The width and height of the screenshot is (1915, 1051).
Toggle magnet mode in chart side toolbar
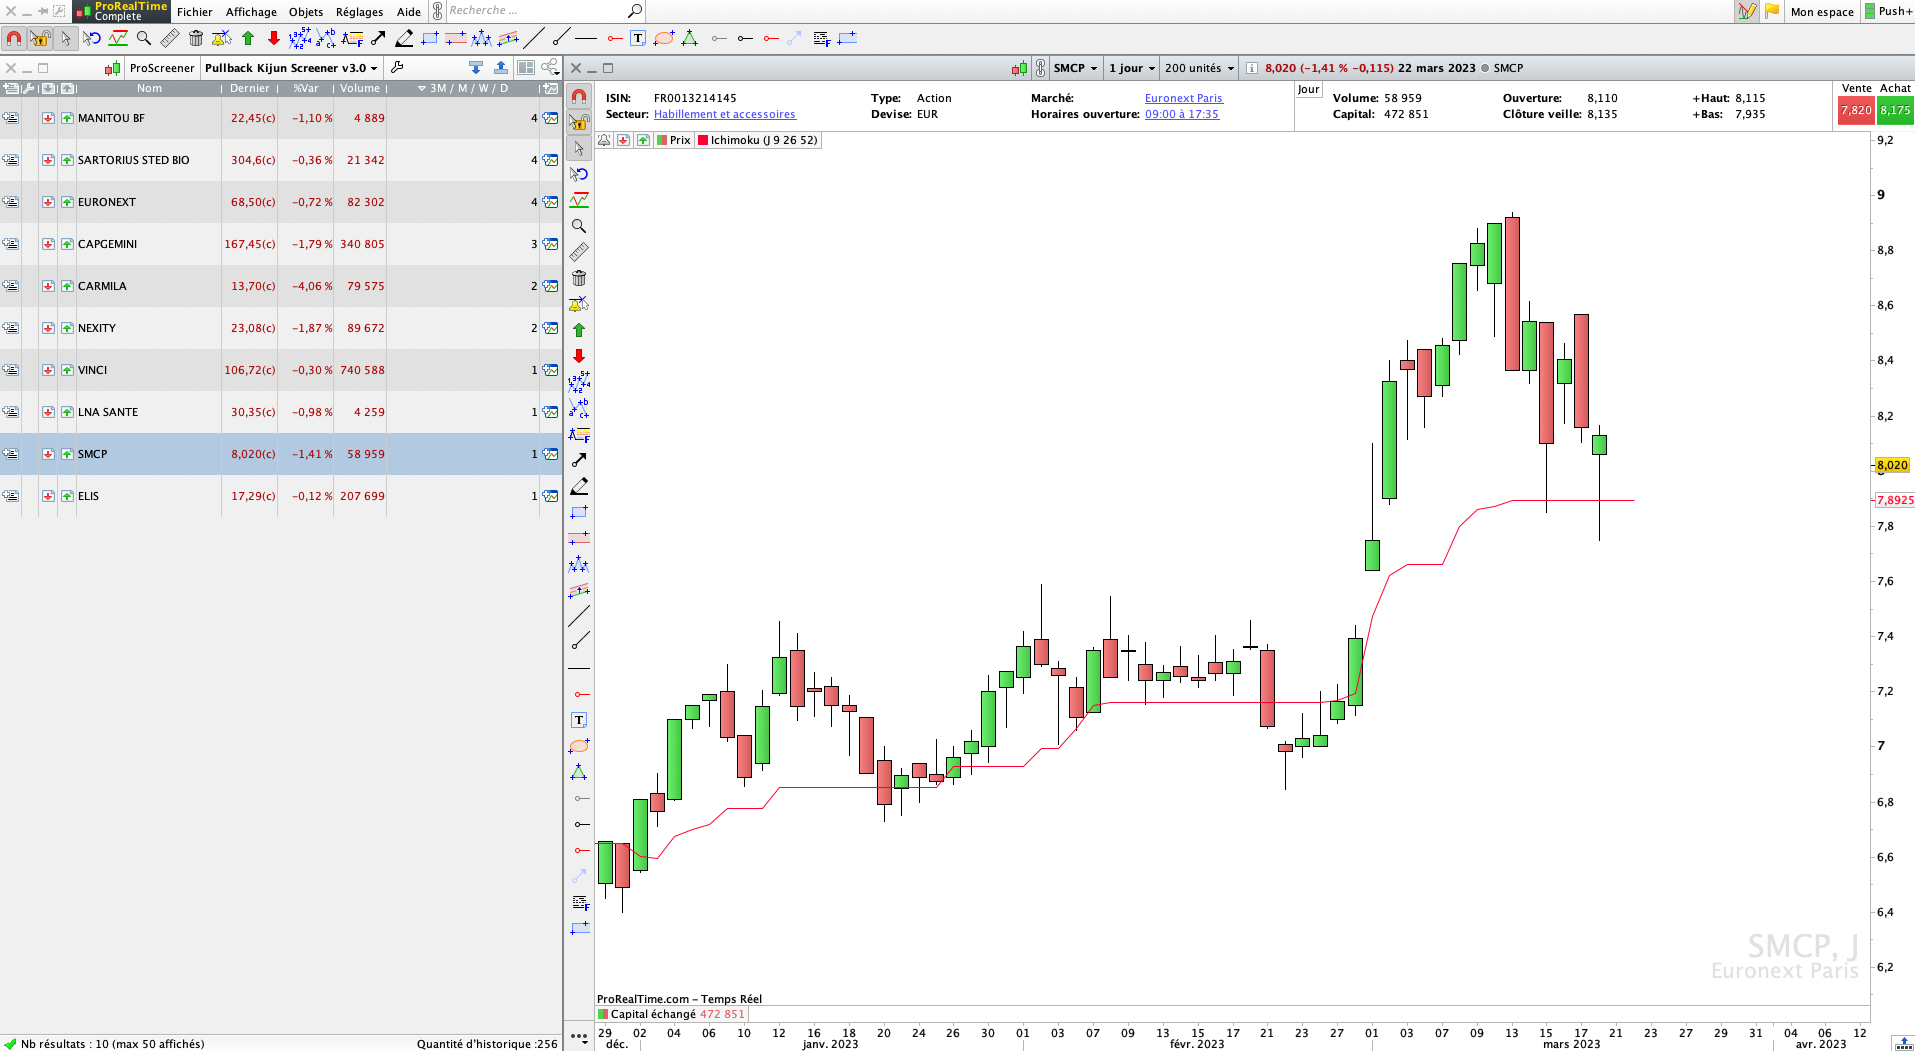click(579, 97)
